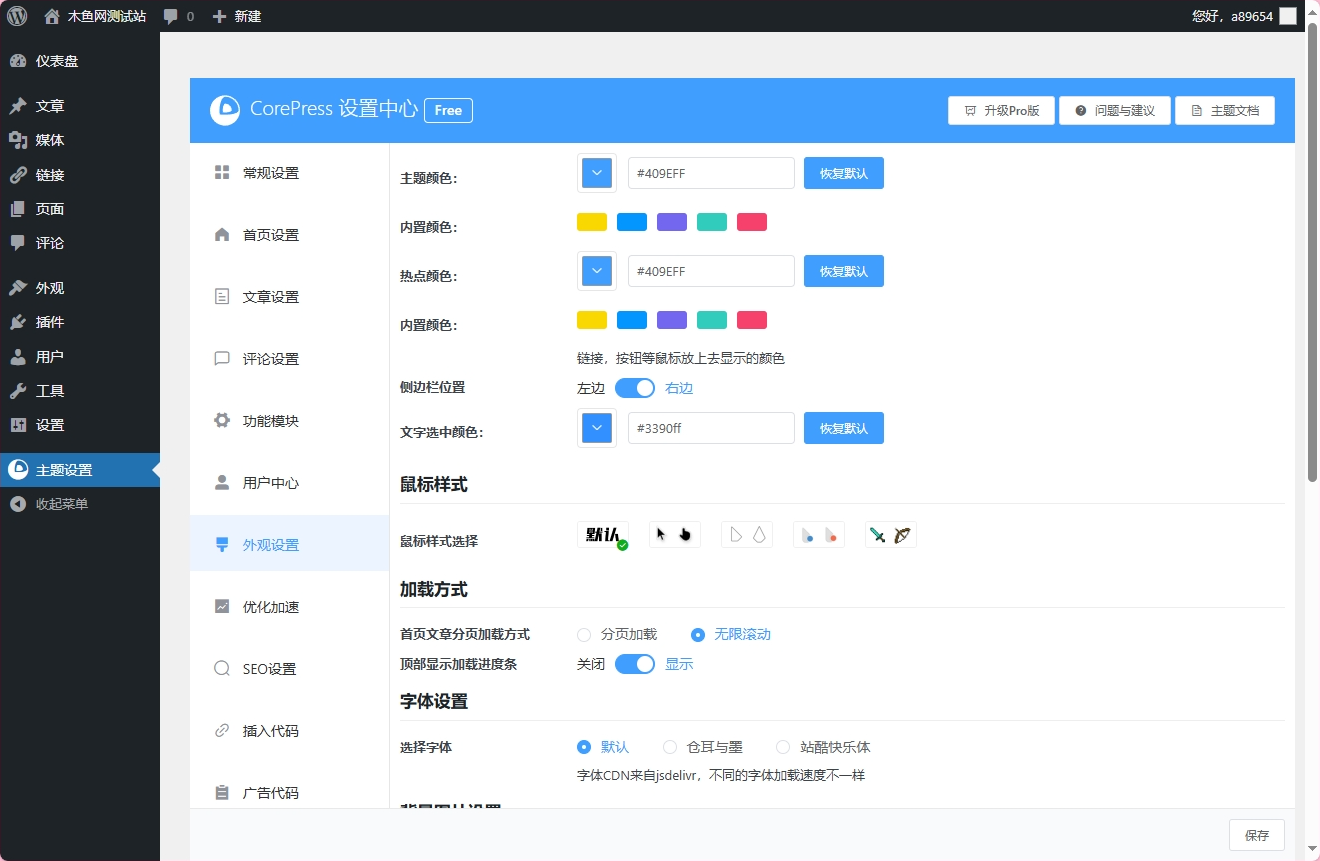Select the outlined white cursor style
1320x861 pixels.
(x=747, y=535)
